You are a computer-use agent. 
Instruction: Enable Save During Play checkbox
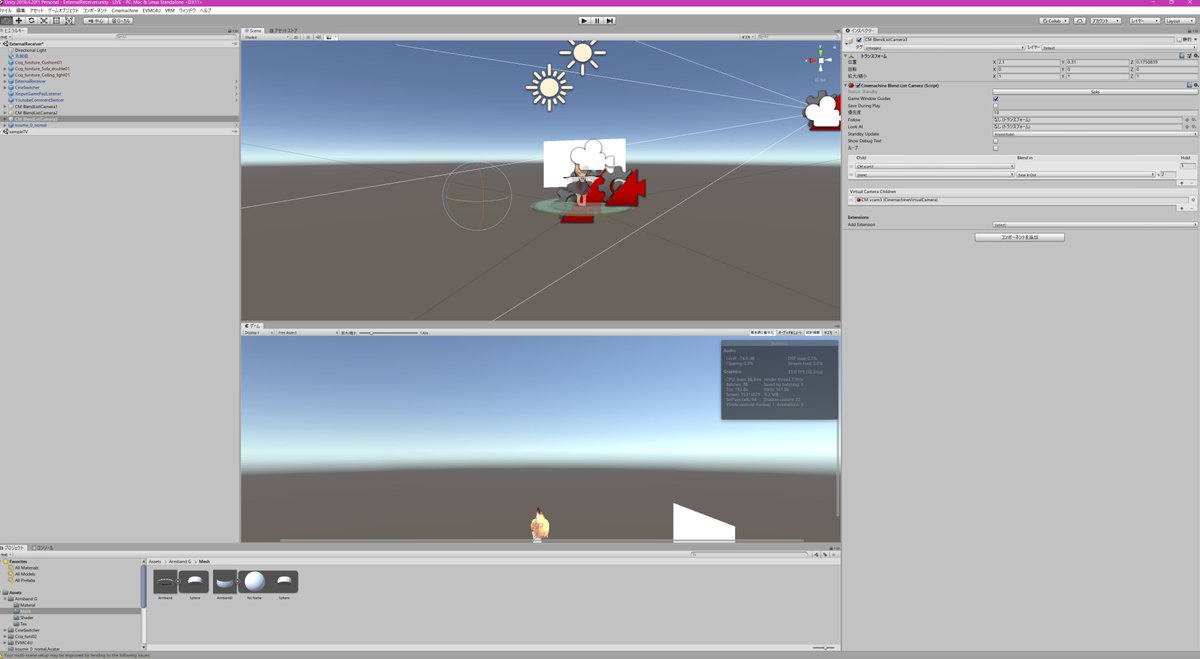995,106
